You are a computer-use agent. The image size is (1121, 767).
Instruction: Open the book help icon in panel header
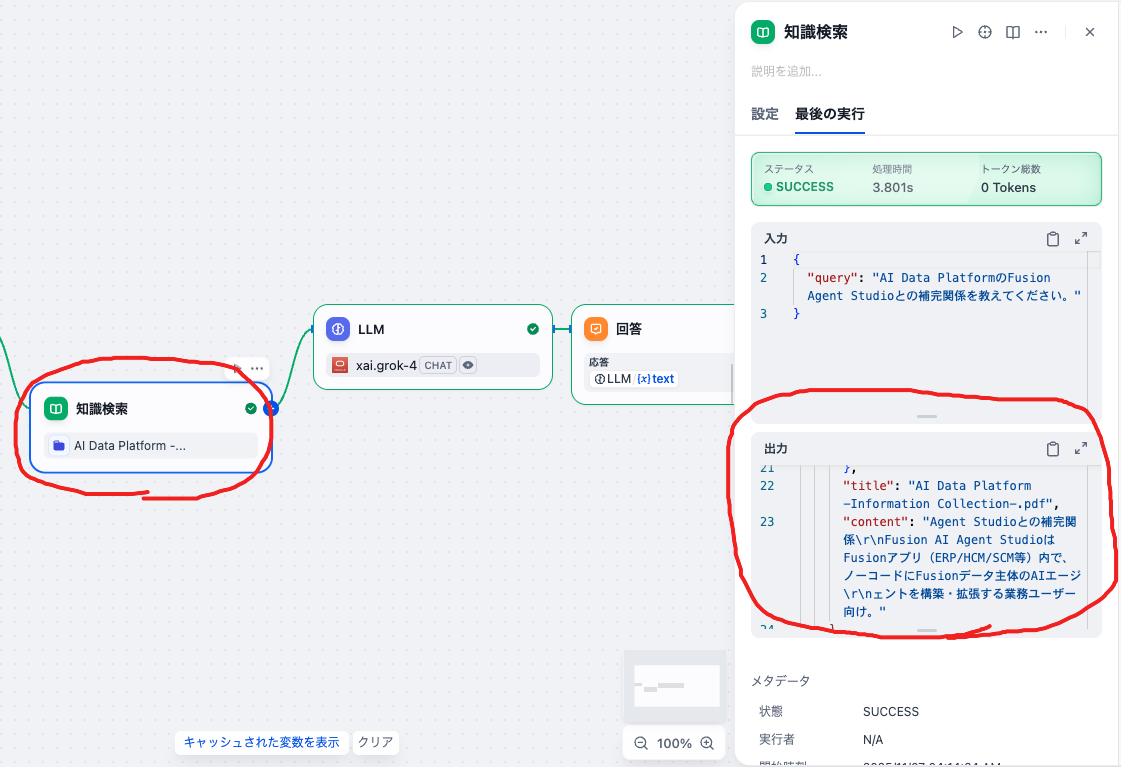[1012, 32]
